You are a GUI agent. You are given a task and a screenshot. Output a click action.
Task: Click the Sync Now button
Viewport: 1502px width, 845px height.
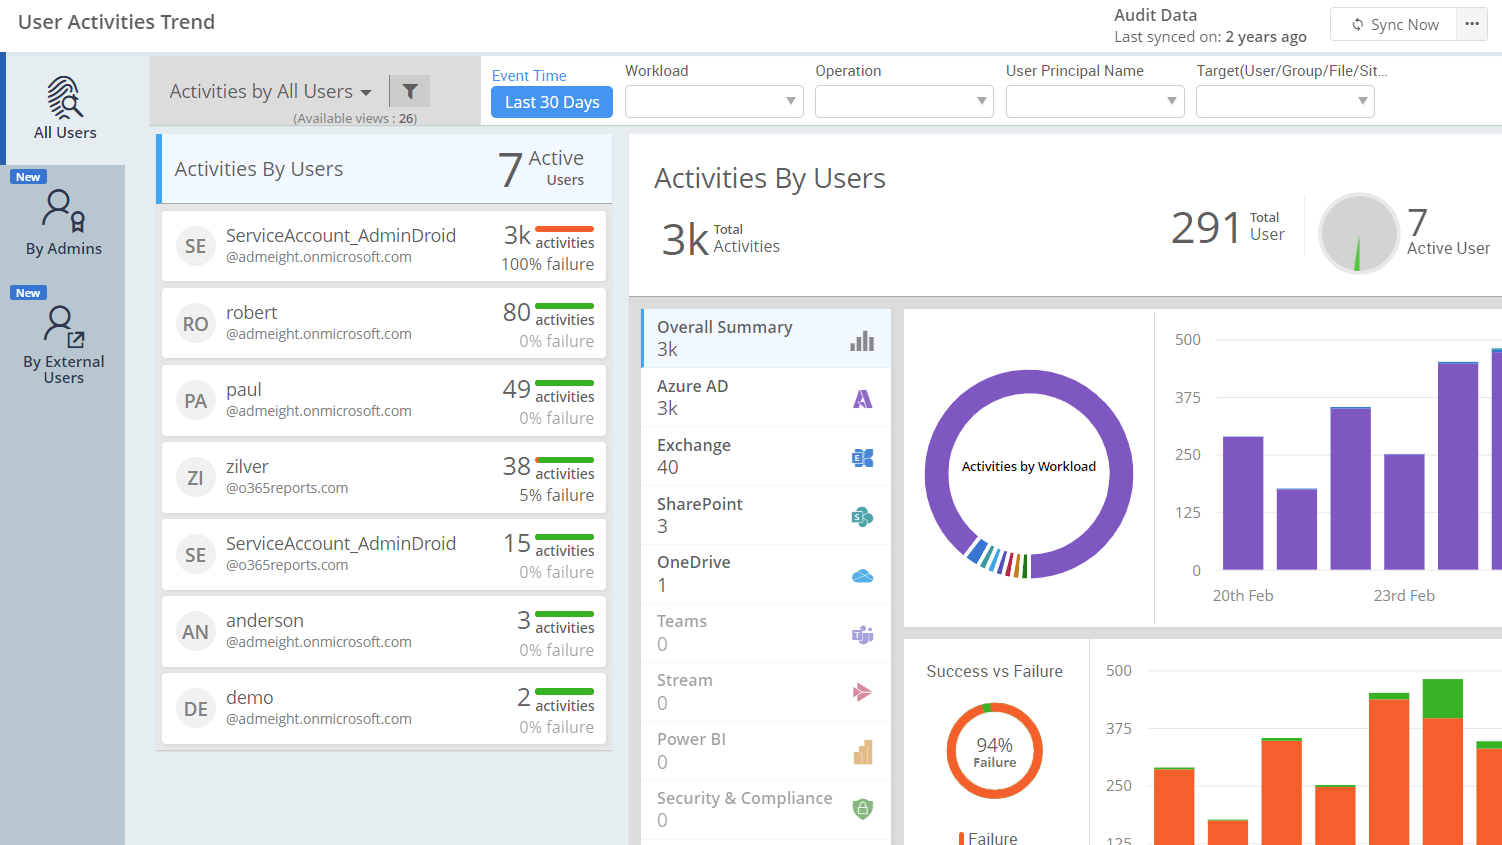tap(1394, 24)
